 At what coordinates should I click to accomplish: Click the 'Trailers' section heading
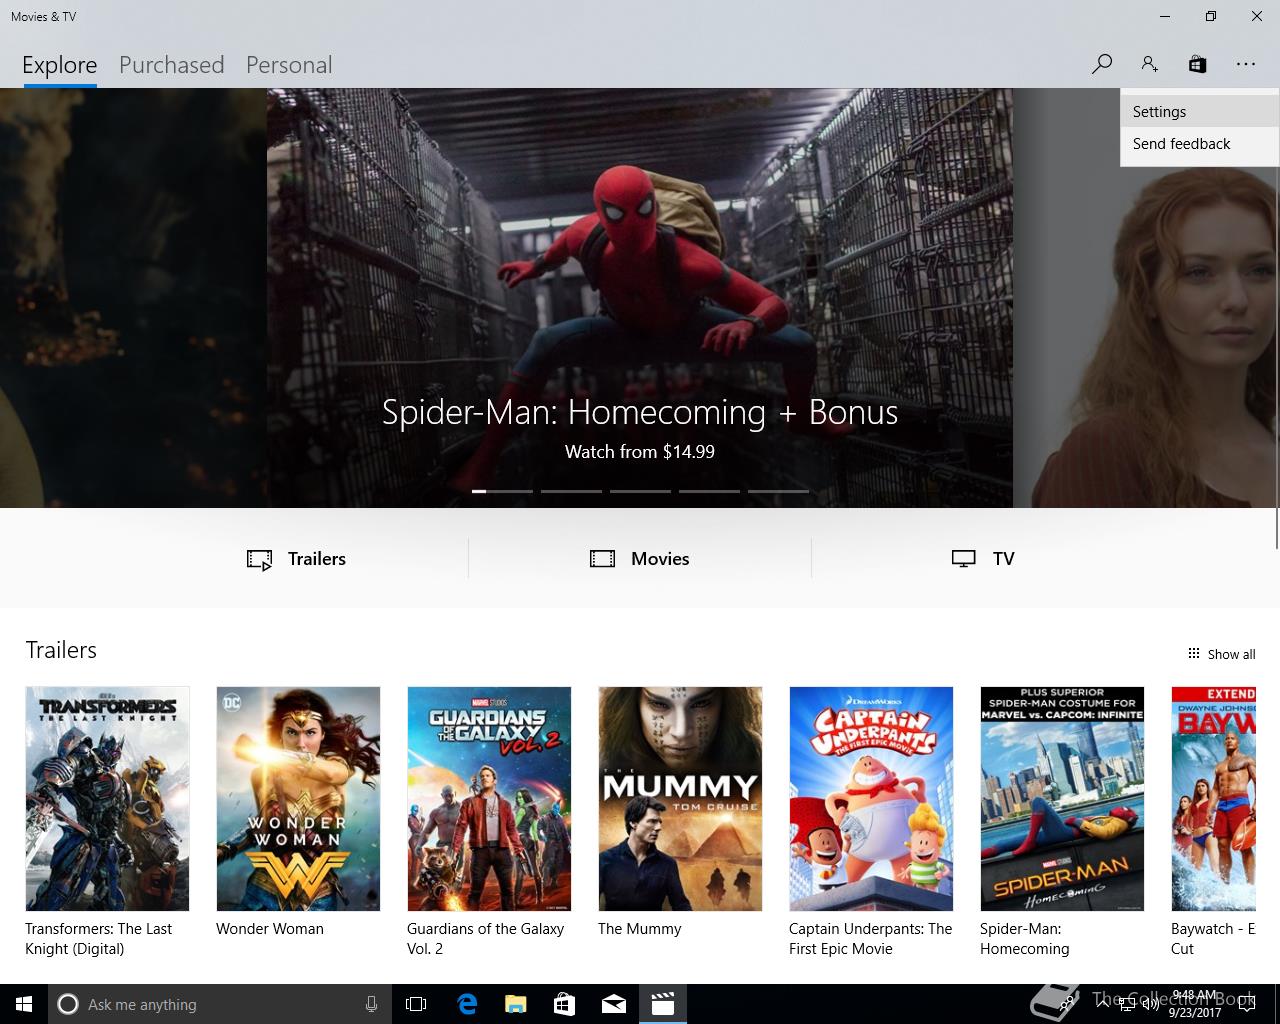[x=61, y=650]
